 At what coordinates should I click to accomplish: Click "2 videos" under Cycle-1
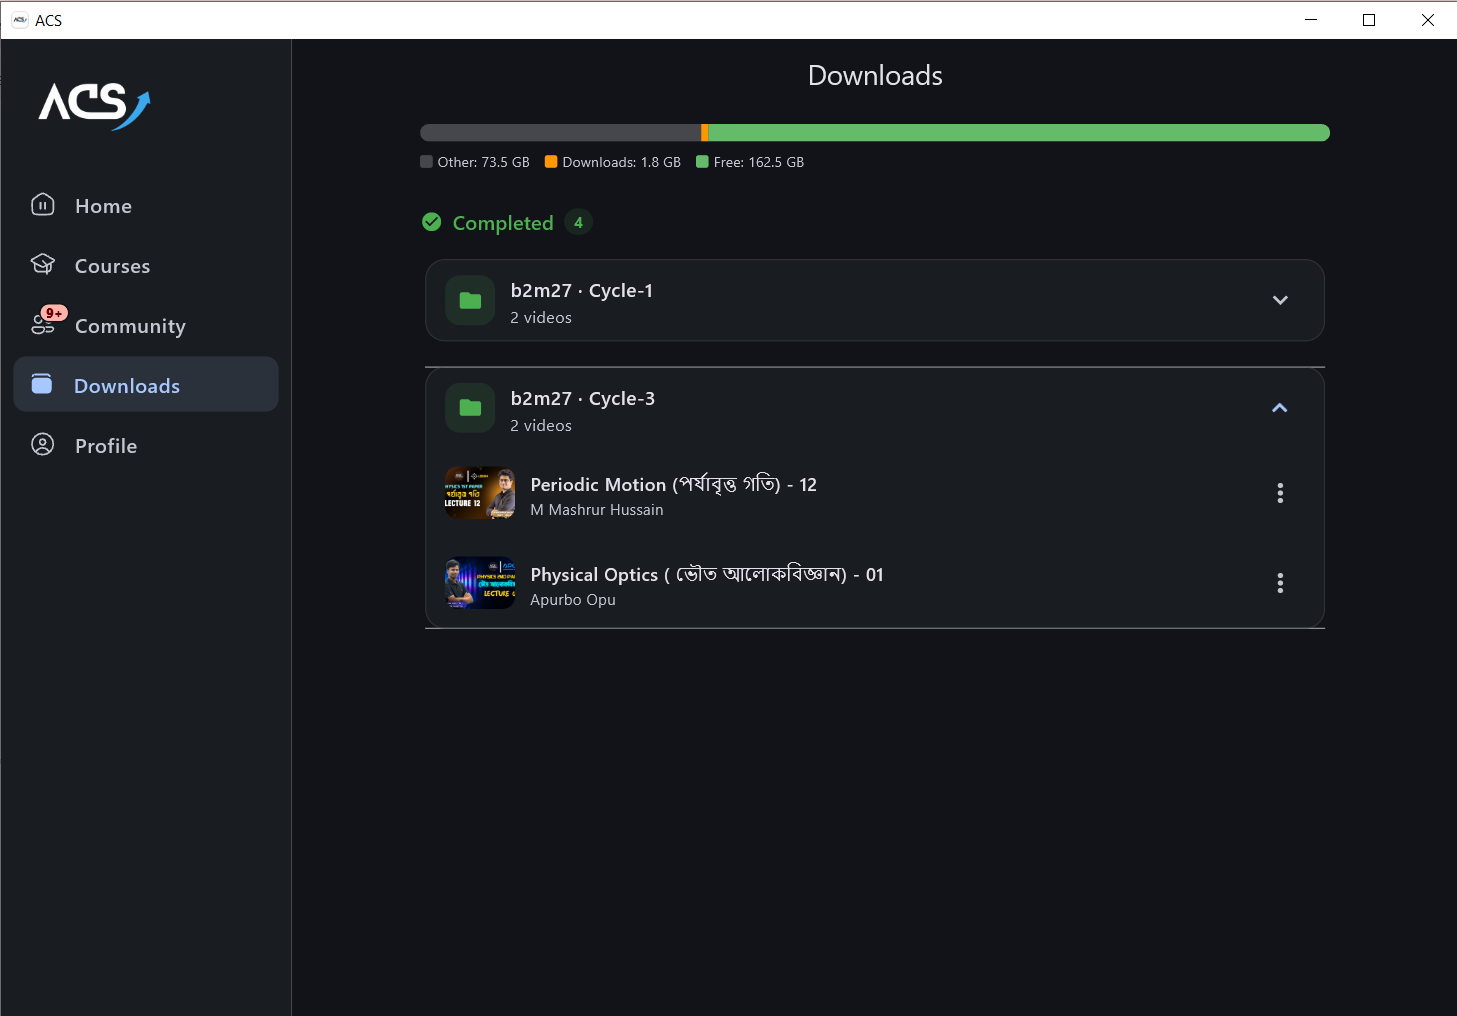(541, 318)
